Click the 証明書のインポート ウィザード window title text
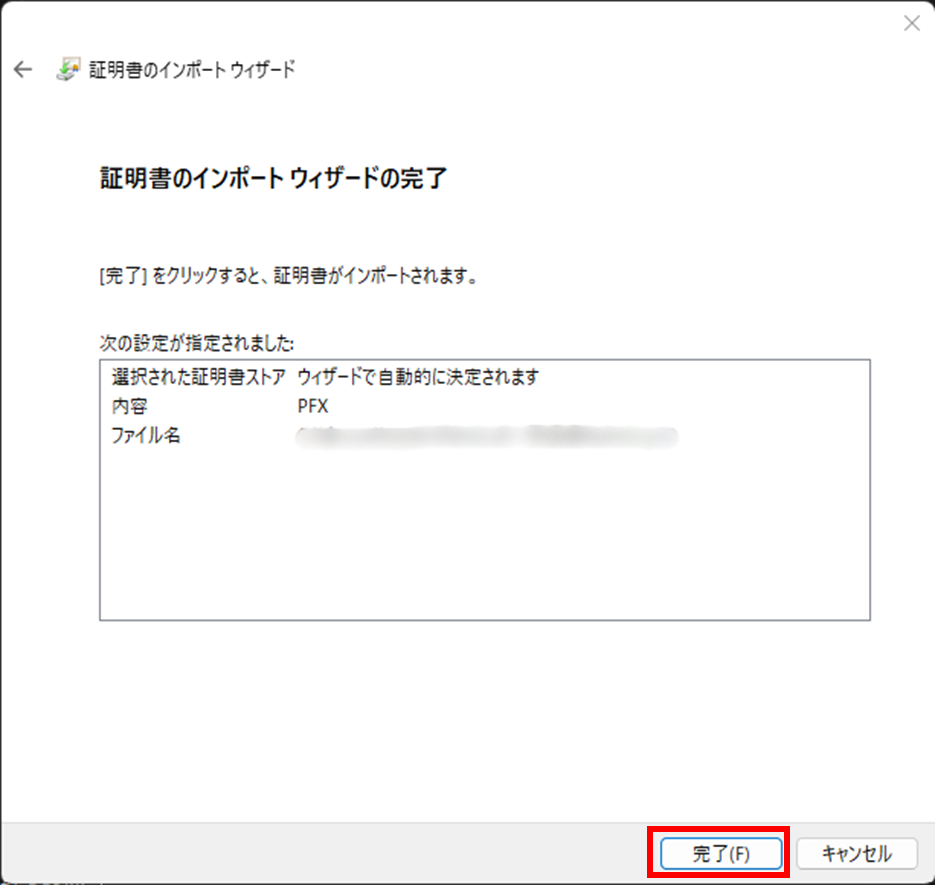 pyautogui.click(x=194, y=70)
